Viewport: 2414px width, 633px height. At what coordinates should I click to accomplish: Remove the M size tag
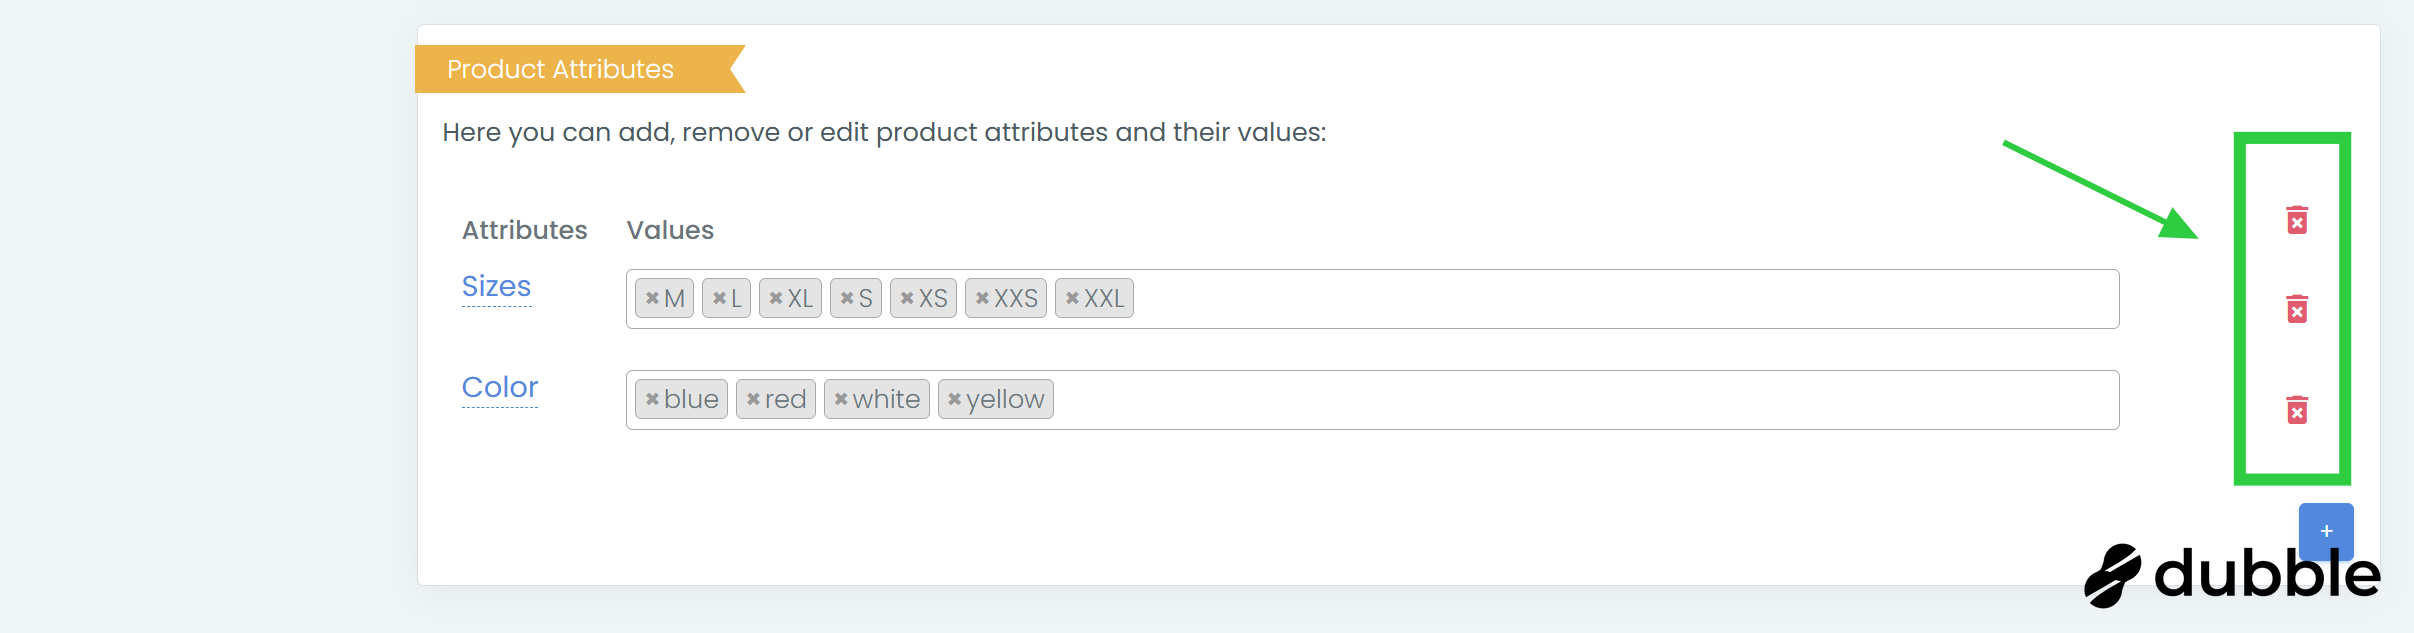(x=652, y=298)
